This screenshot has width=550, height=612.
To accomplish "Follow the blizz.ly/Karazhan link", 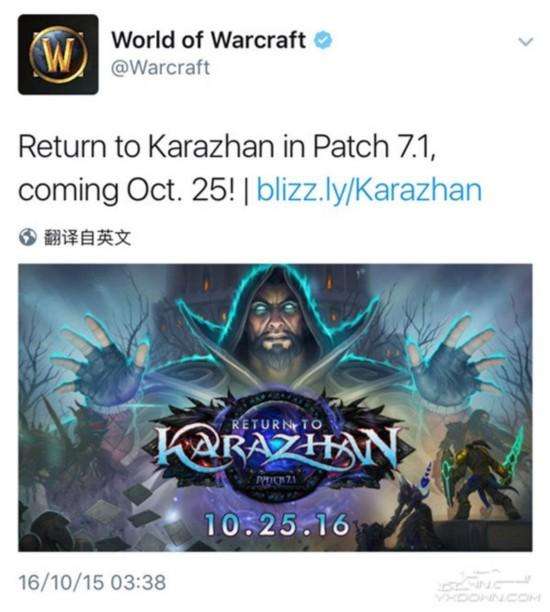I will coord(369,190).
